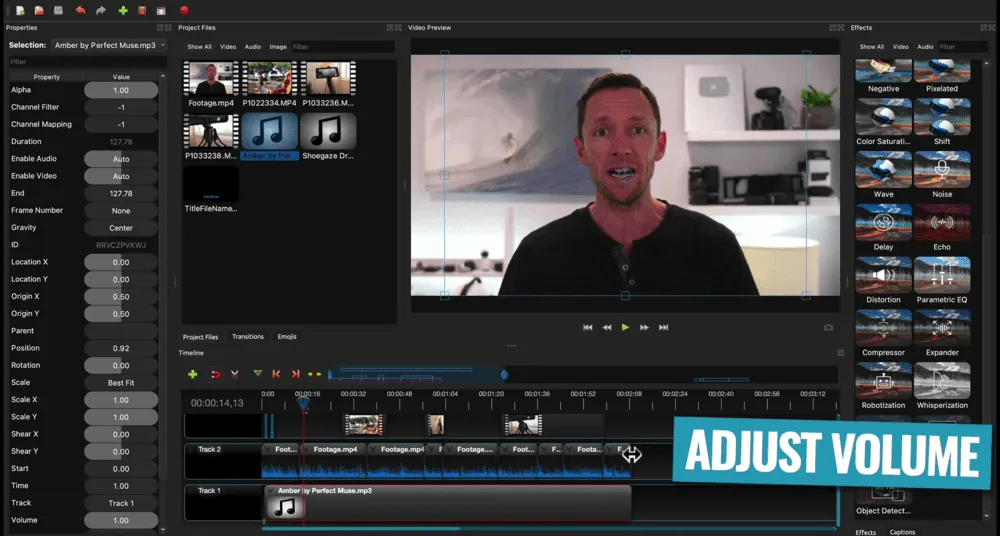Open the Emojis tab
Screen dimensions: 1000x536
tap(287, 337)
